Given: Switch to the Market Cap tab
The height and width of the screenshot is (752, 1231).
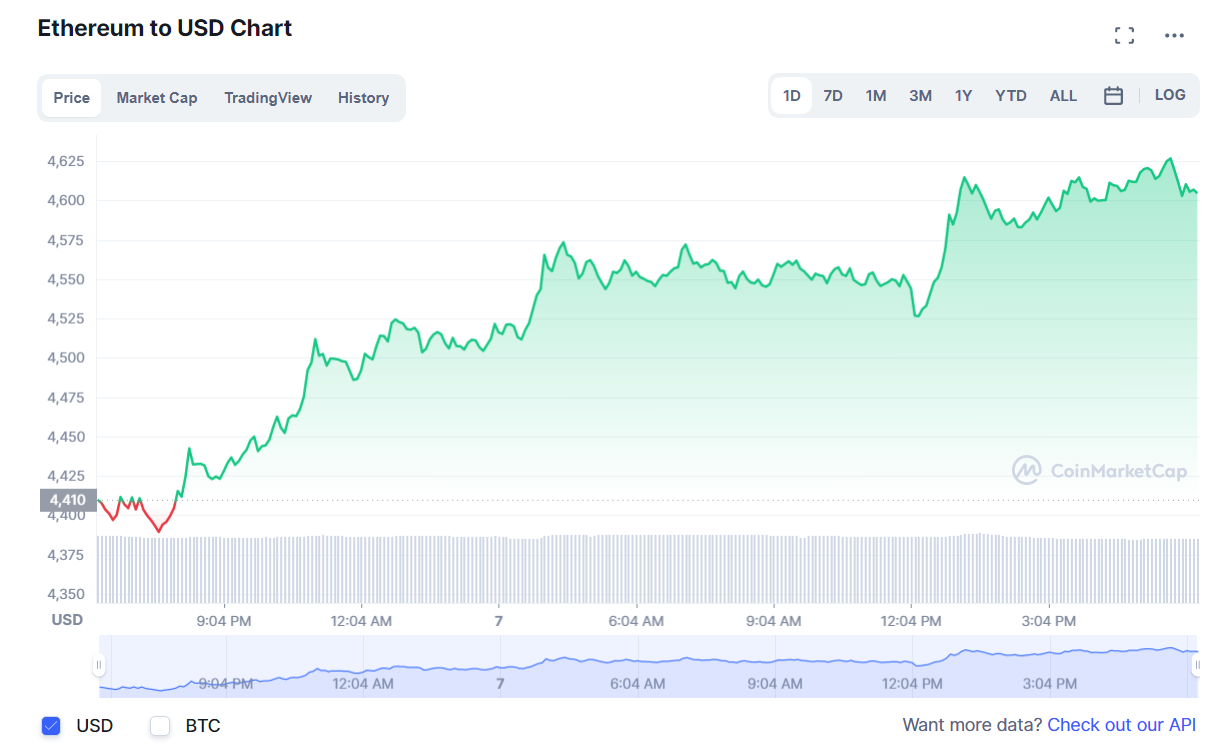Looking at the screenshot, I should (x=157, y=98).
